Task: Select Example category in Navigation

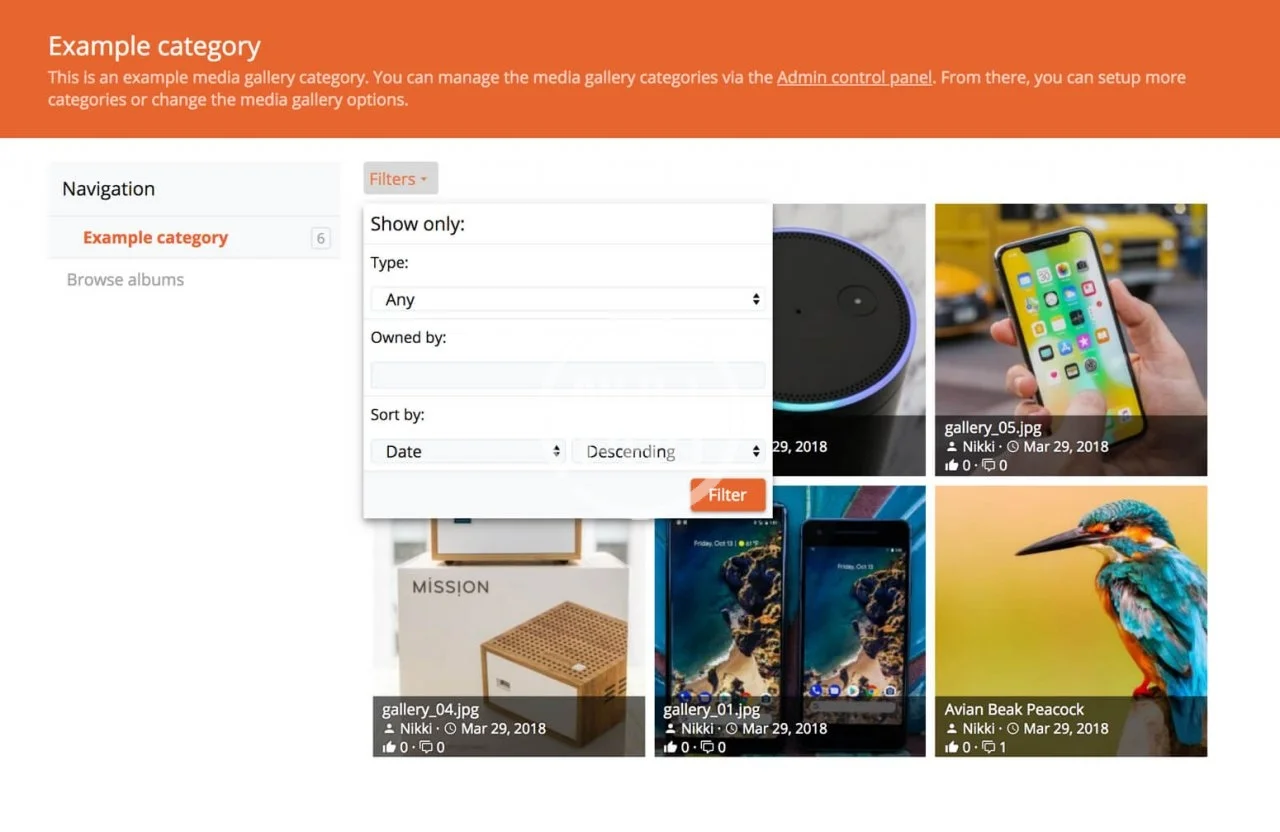Action: point(155,238)
